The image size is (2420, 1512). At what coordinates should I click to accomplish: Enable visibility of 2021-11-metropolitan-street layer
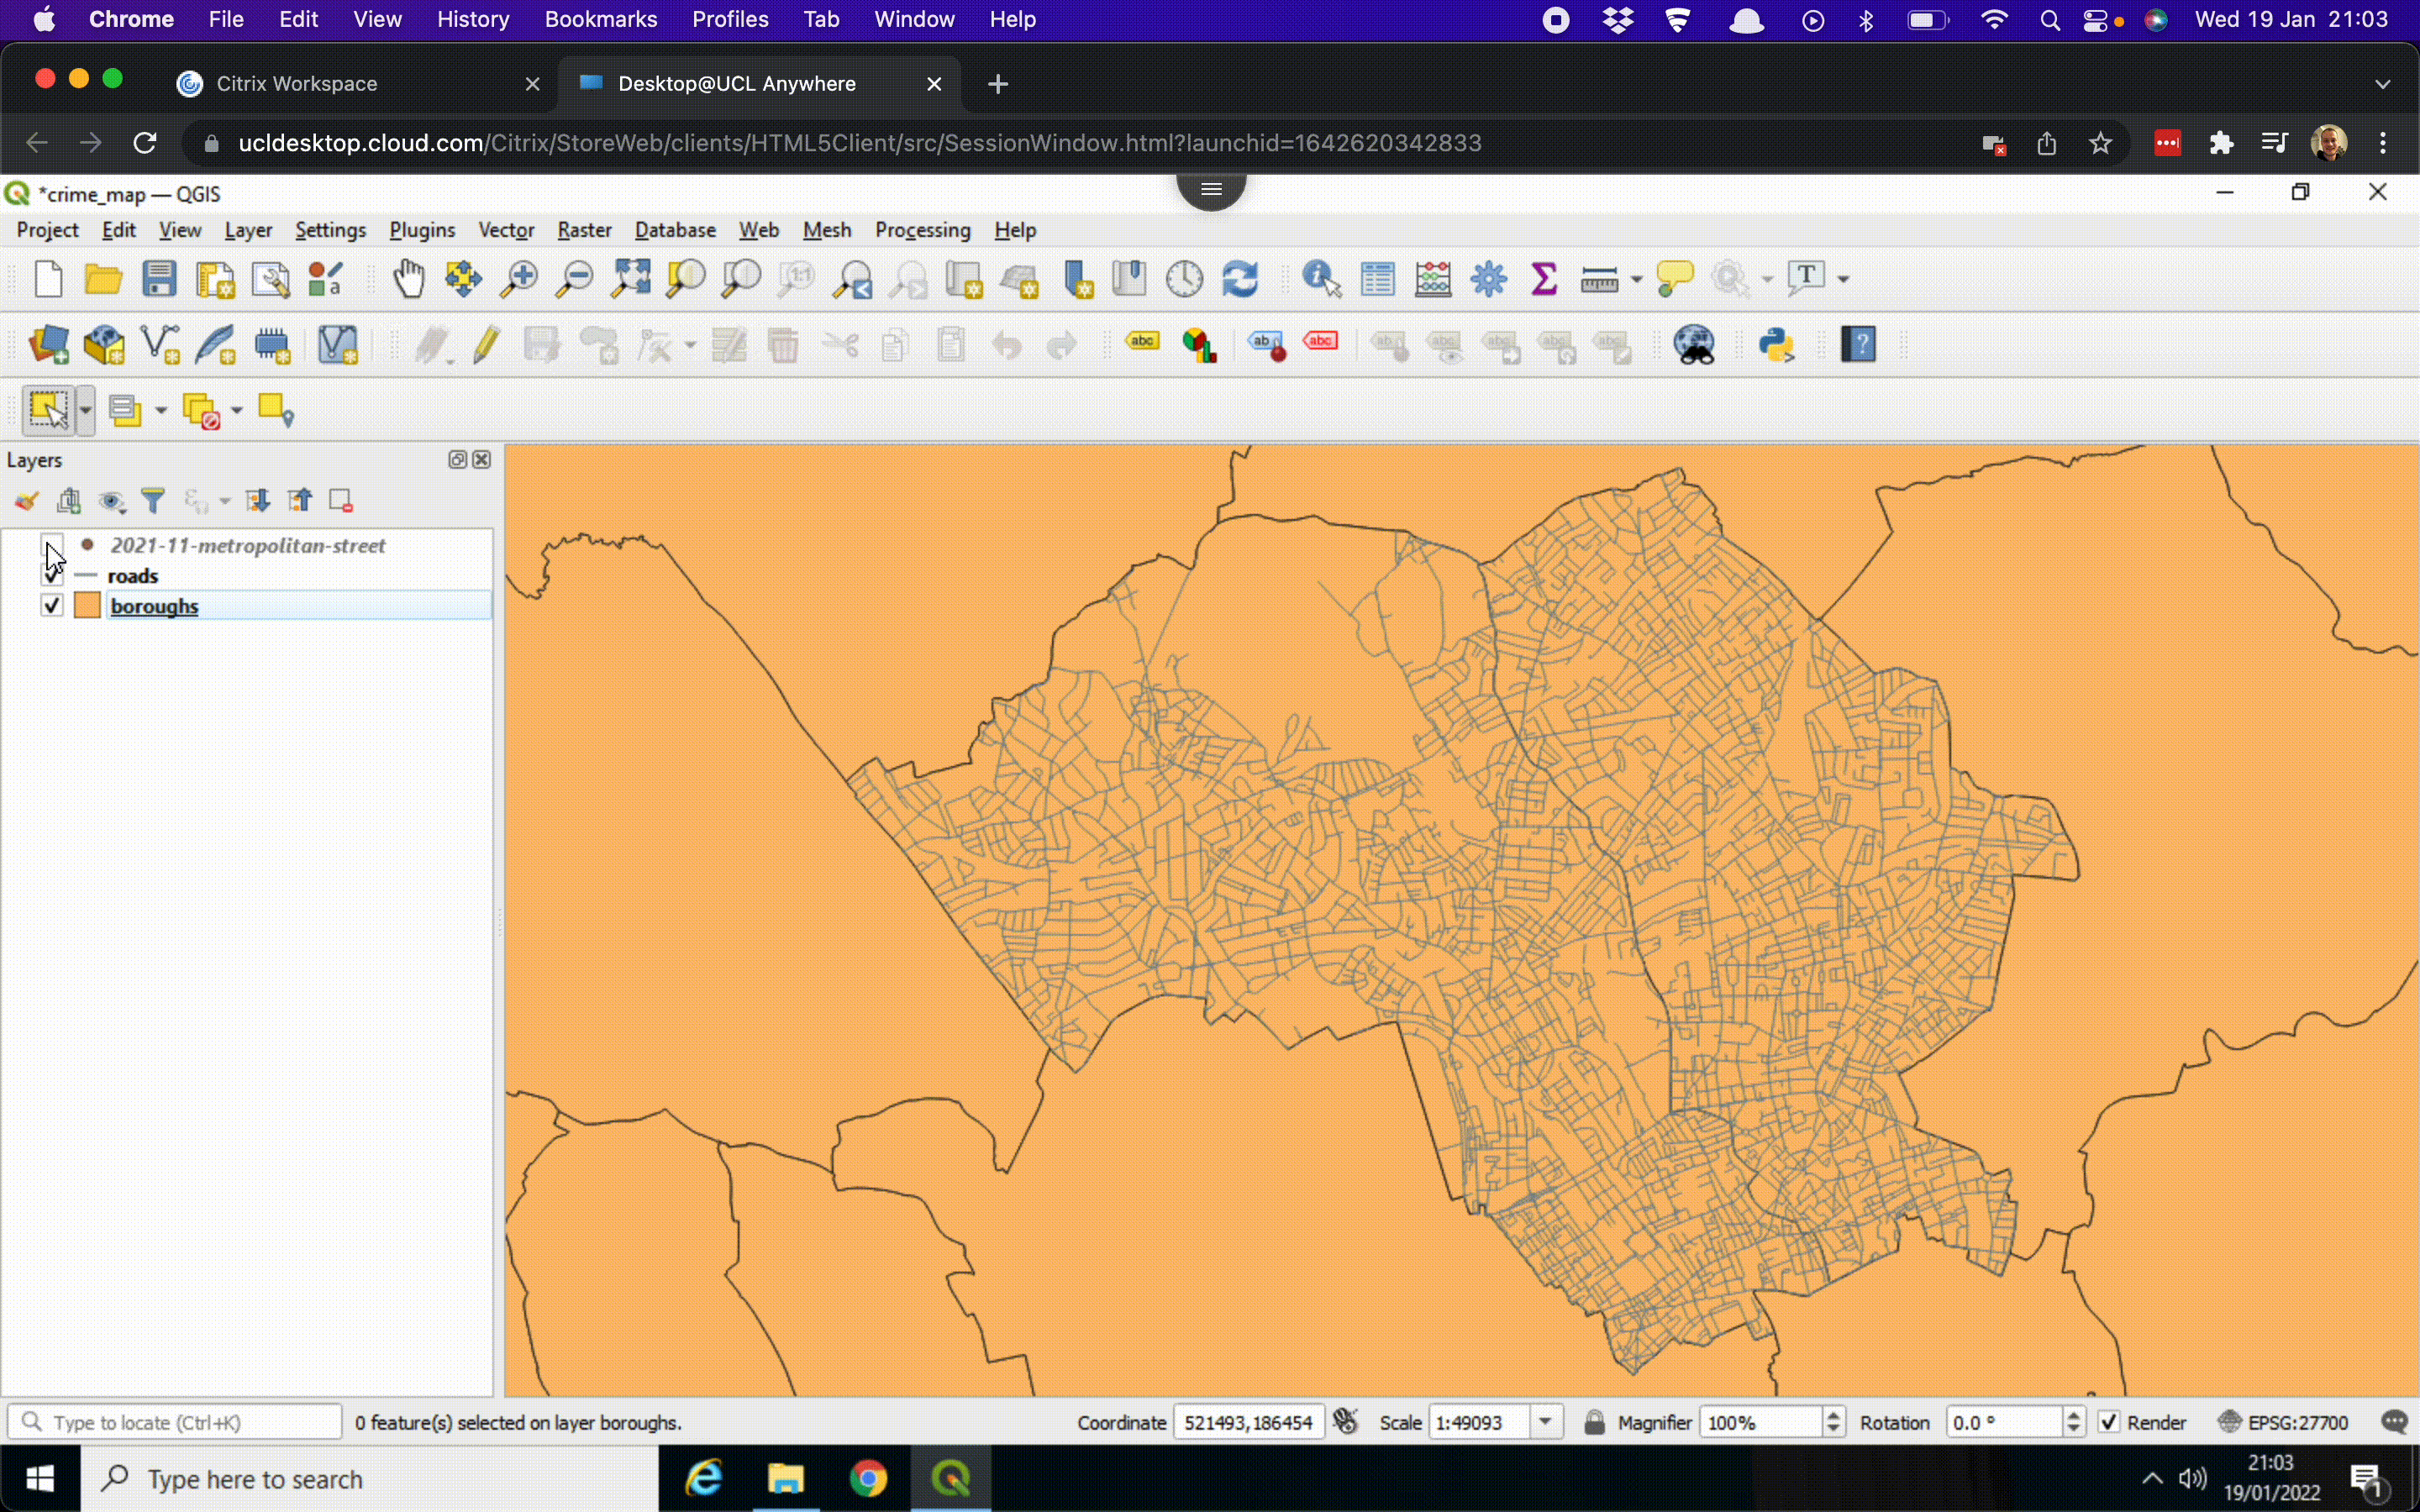tap(51, 546)
